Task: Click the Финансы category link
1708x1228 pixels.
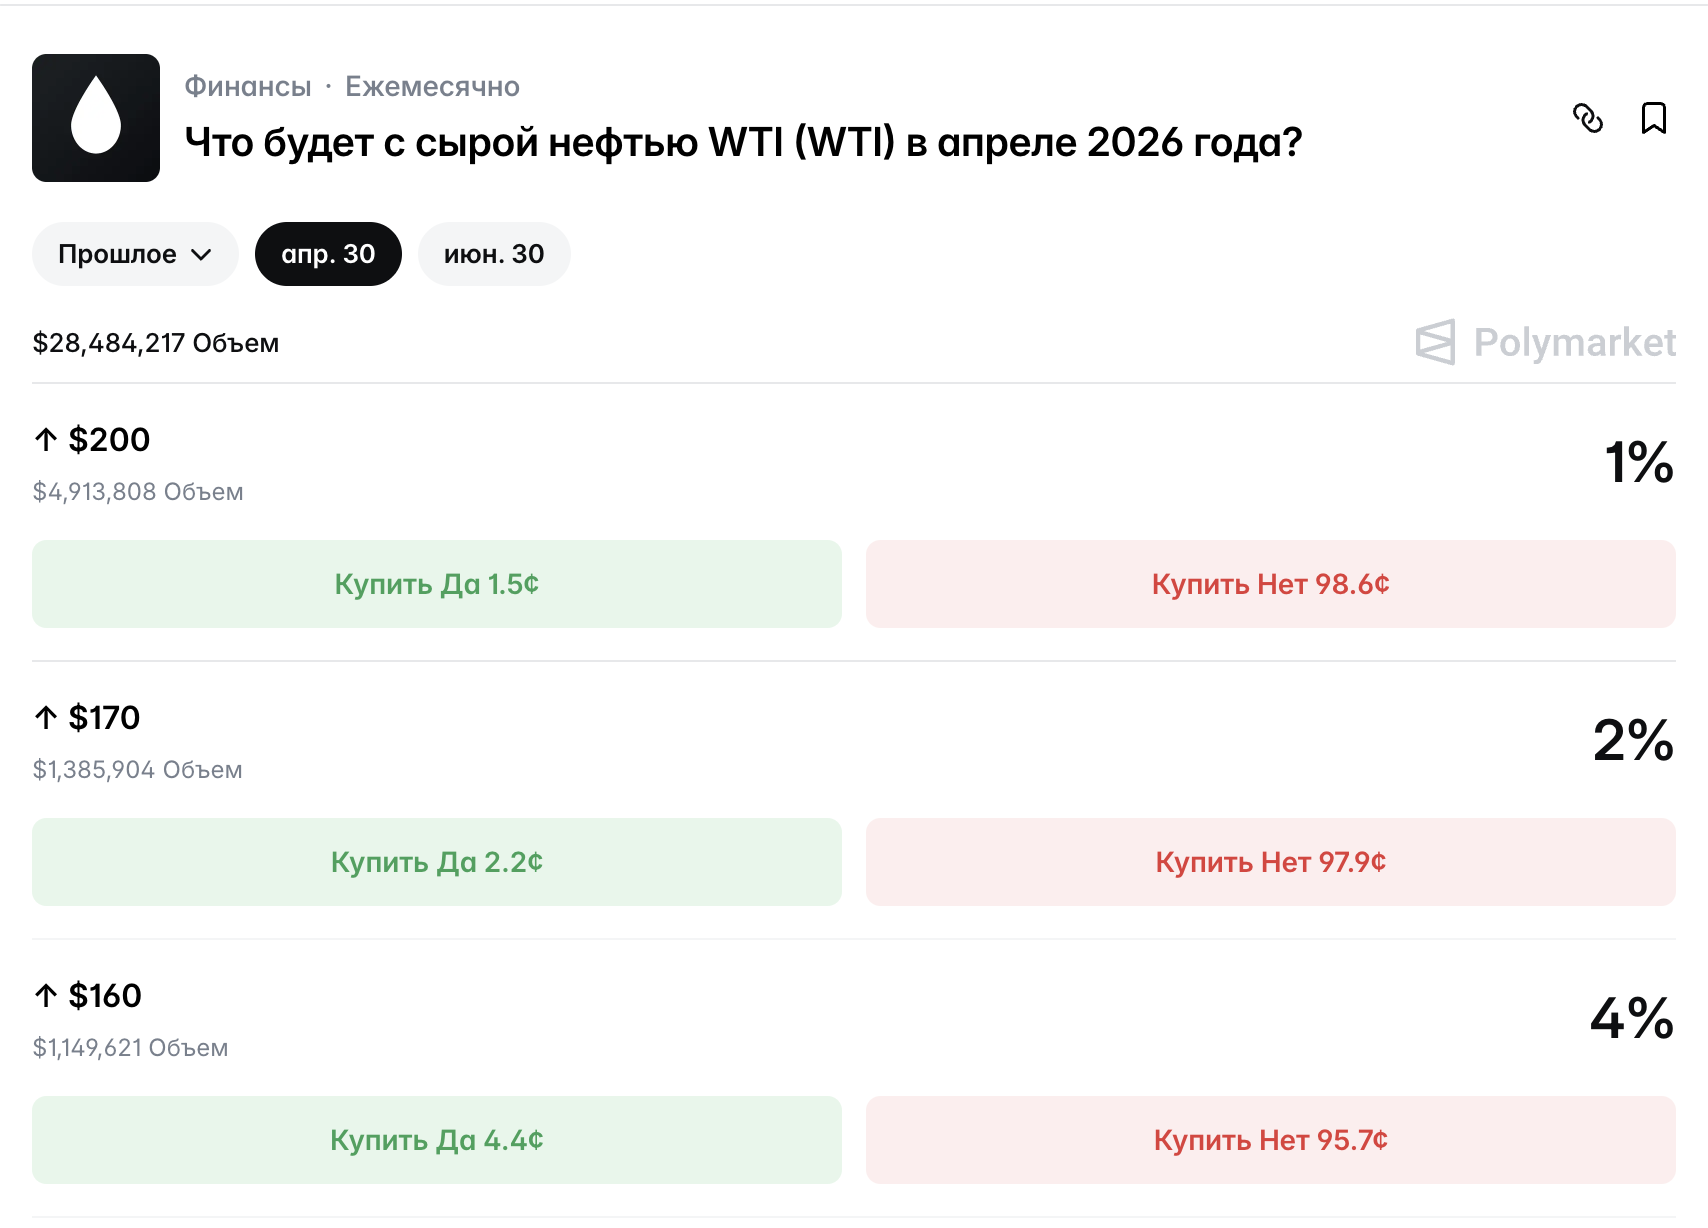Action: [248, 87]
